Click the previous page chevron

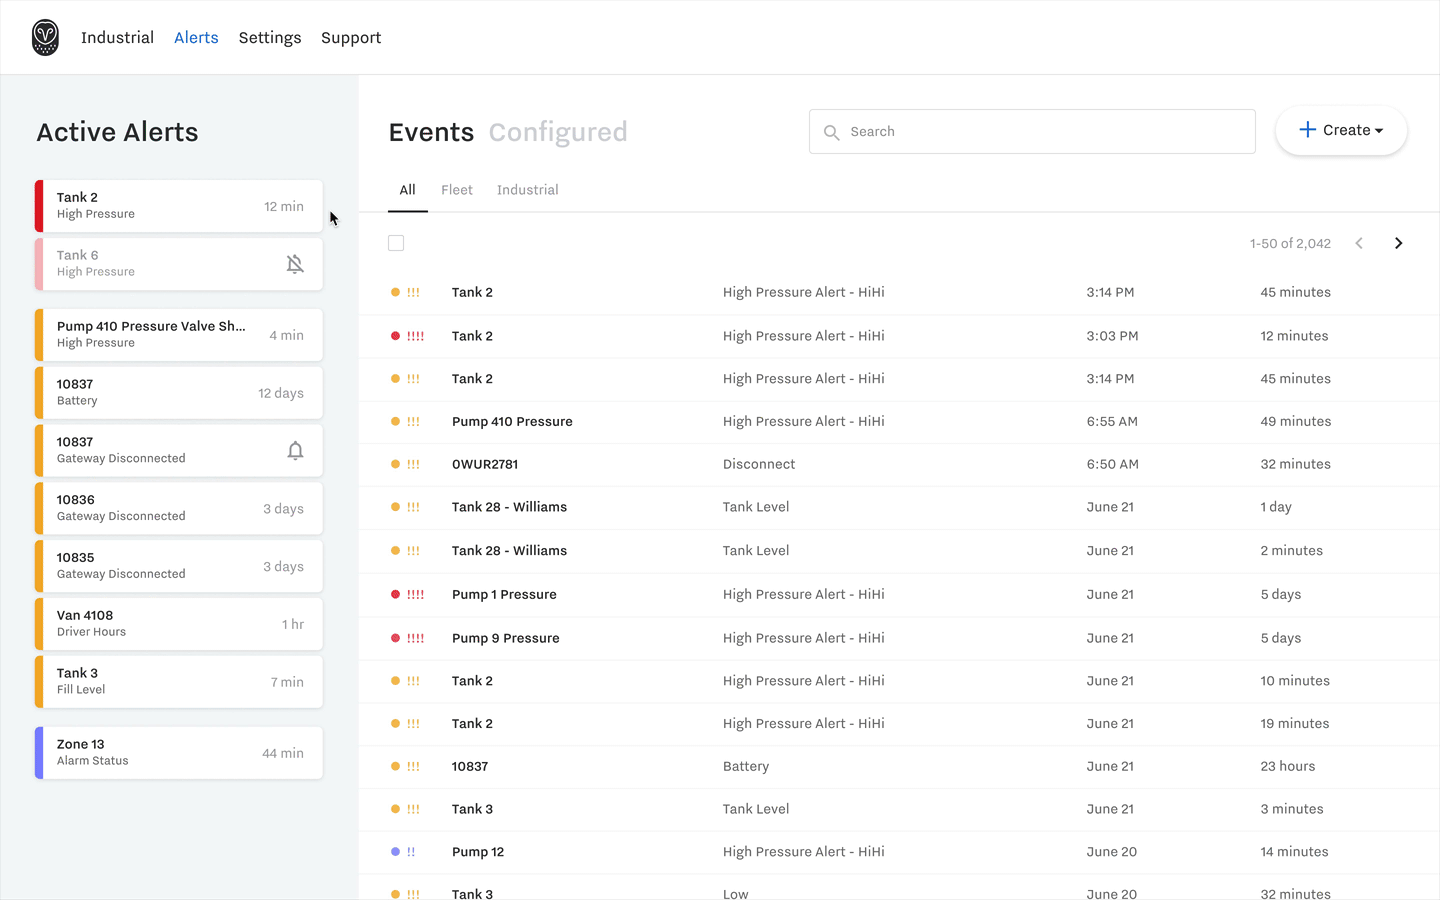(x=1358, y=243)
